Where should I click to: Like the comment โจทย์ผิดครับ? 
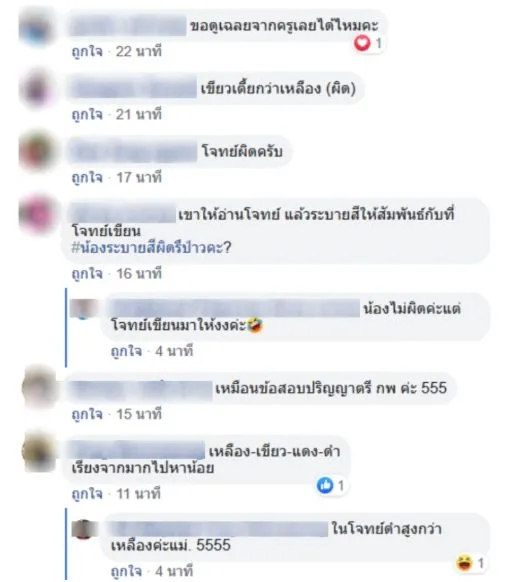87,177
